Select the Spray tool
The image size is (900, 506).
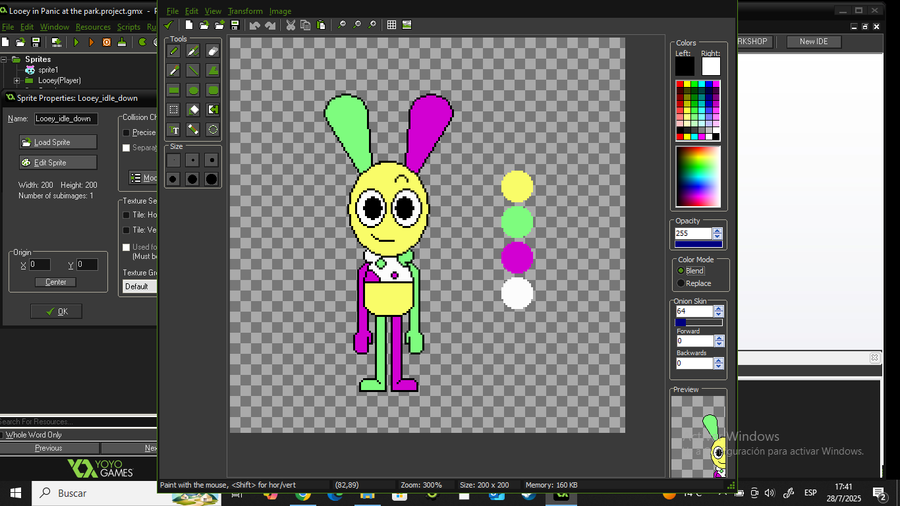click(x=193, y=51)
